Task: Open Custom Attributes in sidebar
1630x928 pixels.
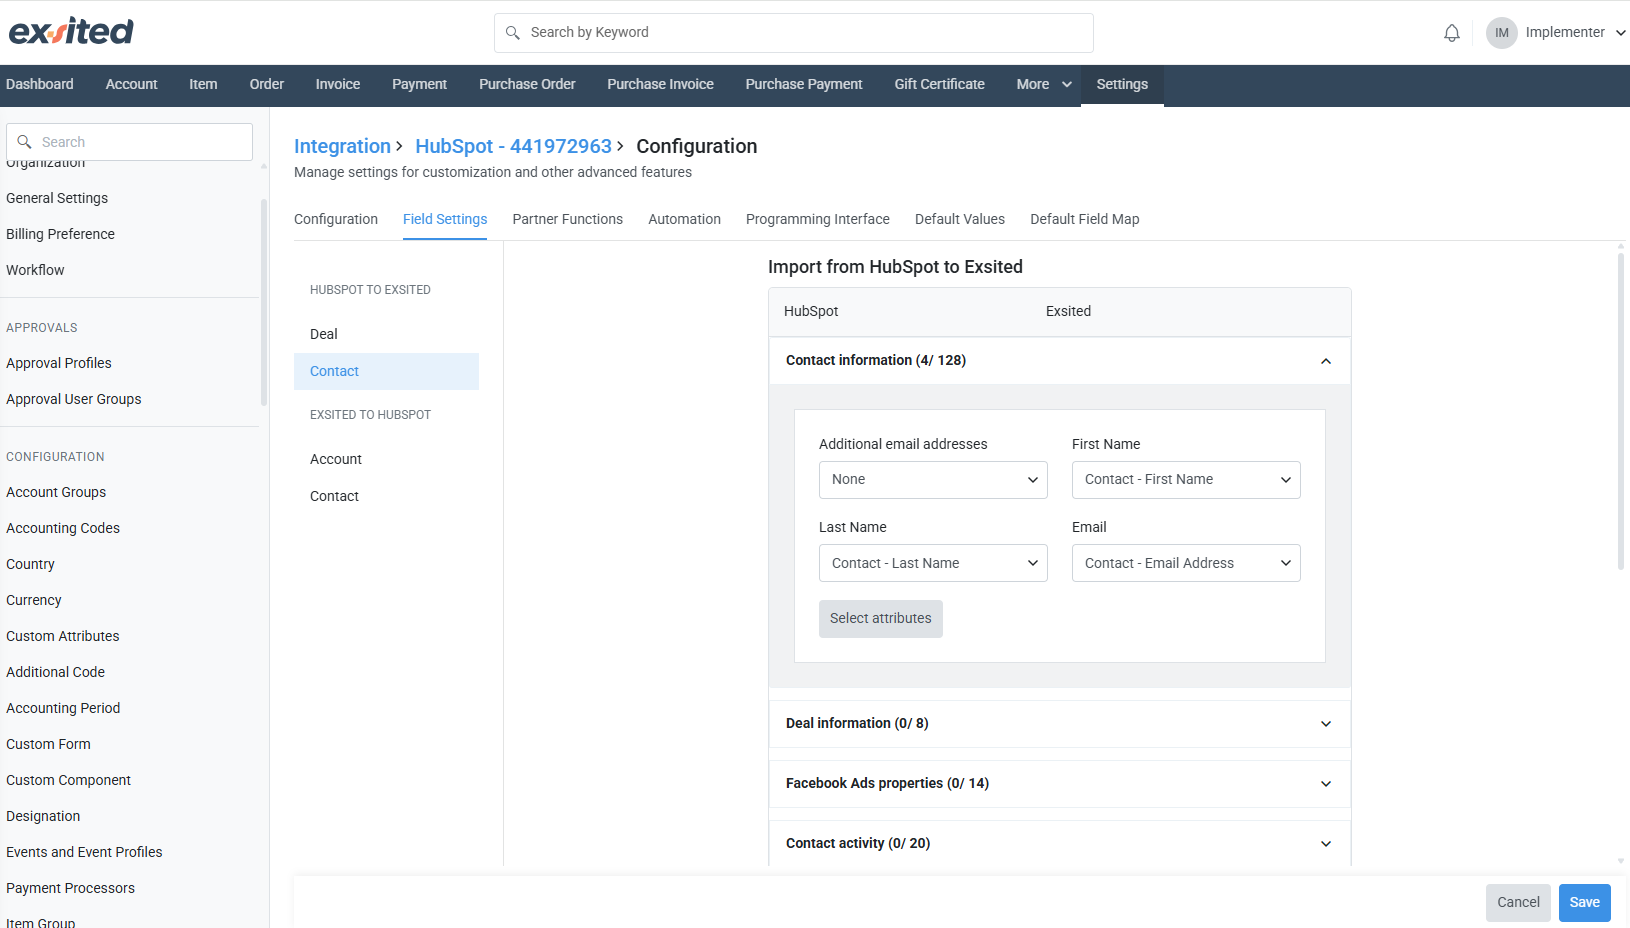Action: click(63, 636)
